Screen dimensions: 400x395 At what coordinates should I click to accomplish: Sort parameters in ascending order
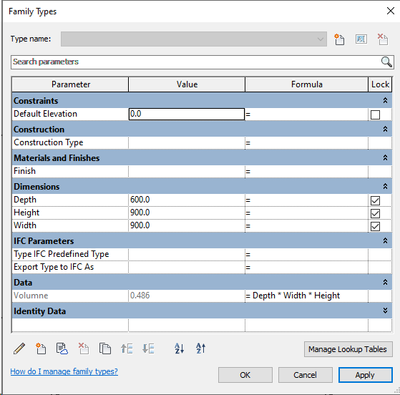point(179,349)
